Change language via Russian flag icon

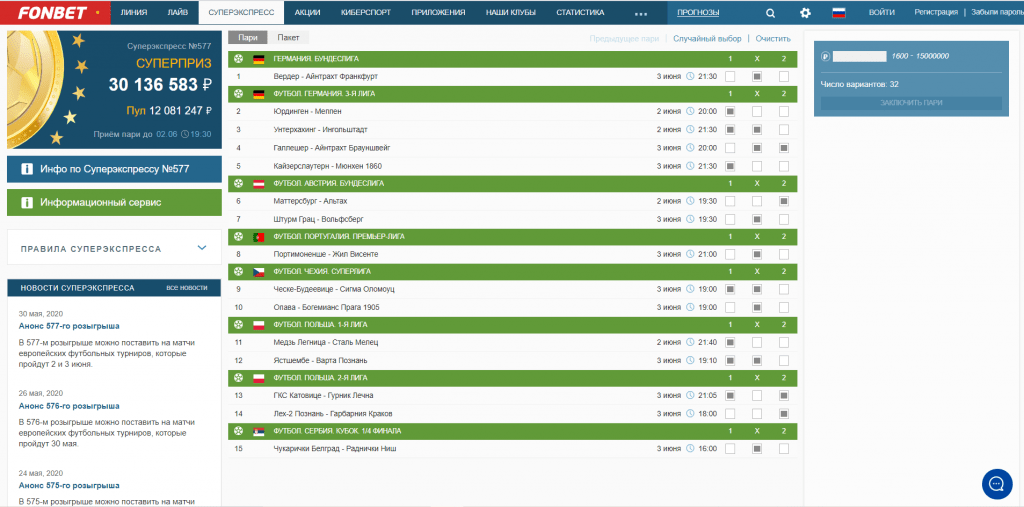point(839,12)
